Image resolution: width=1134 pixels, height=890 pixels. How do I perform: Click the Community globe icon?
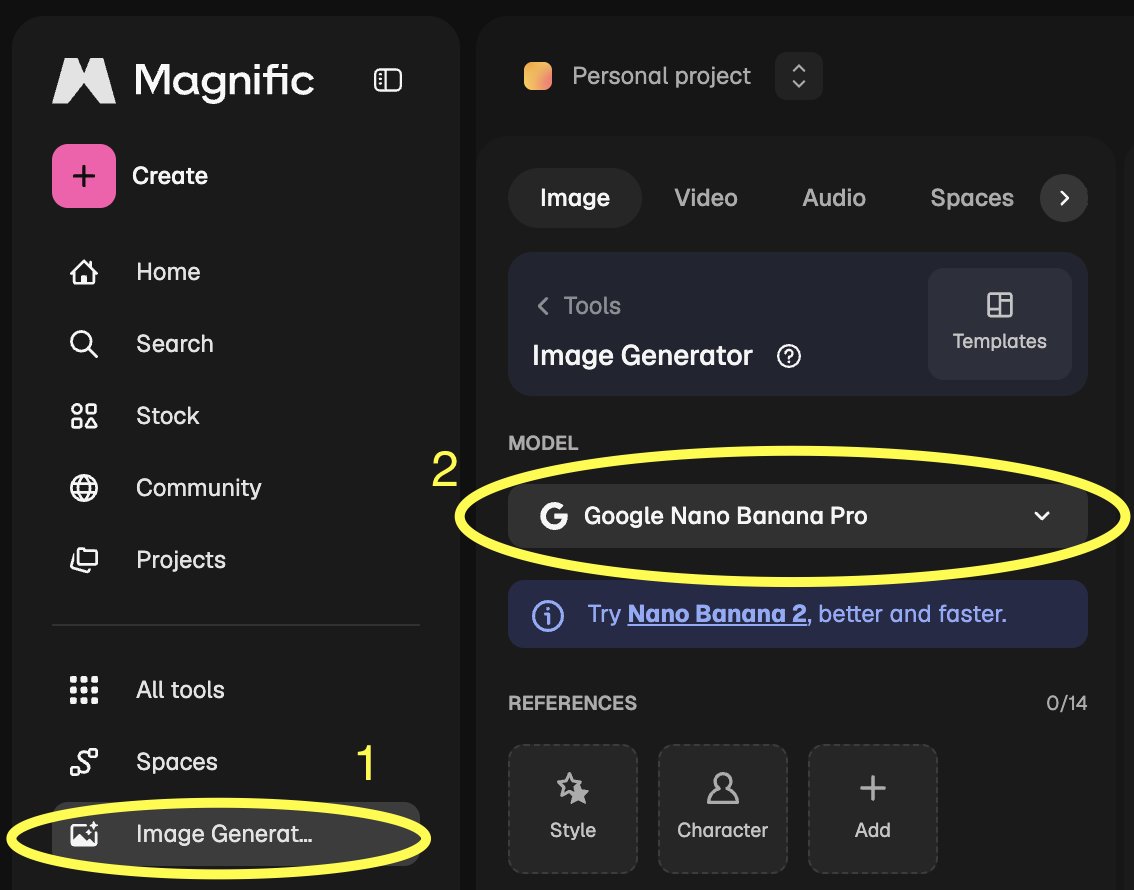[x=84, y=488]
